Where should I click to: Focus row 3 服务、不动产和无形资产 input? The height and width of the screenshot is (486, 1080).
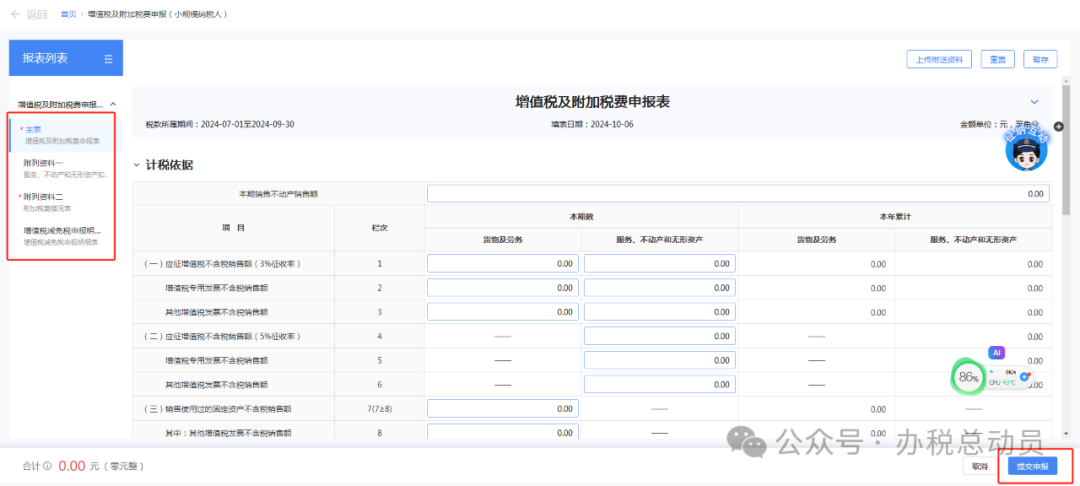660,312
